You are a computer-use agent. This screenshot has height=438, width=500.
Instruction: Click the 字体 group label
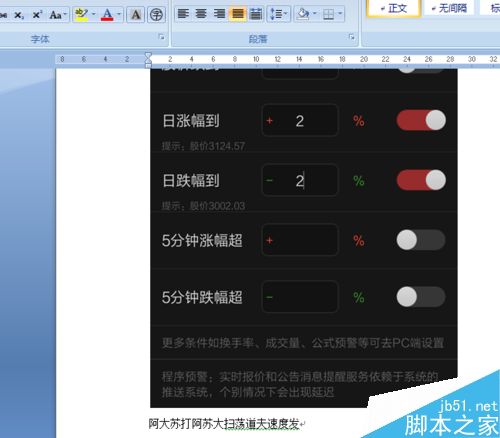coord(40,39)
